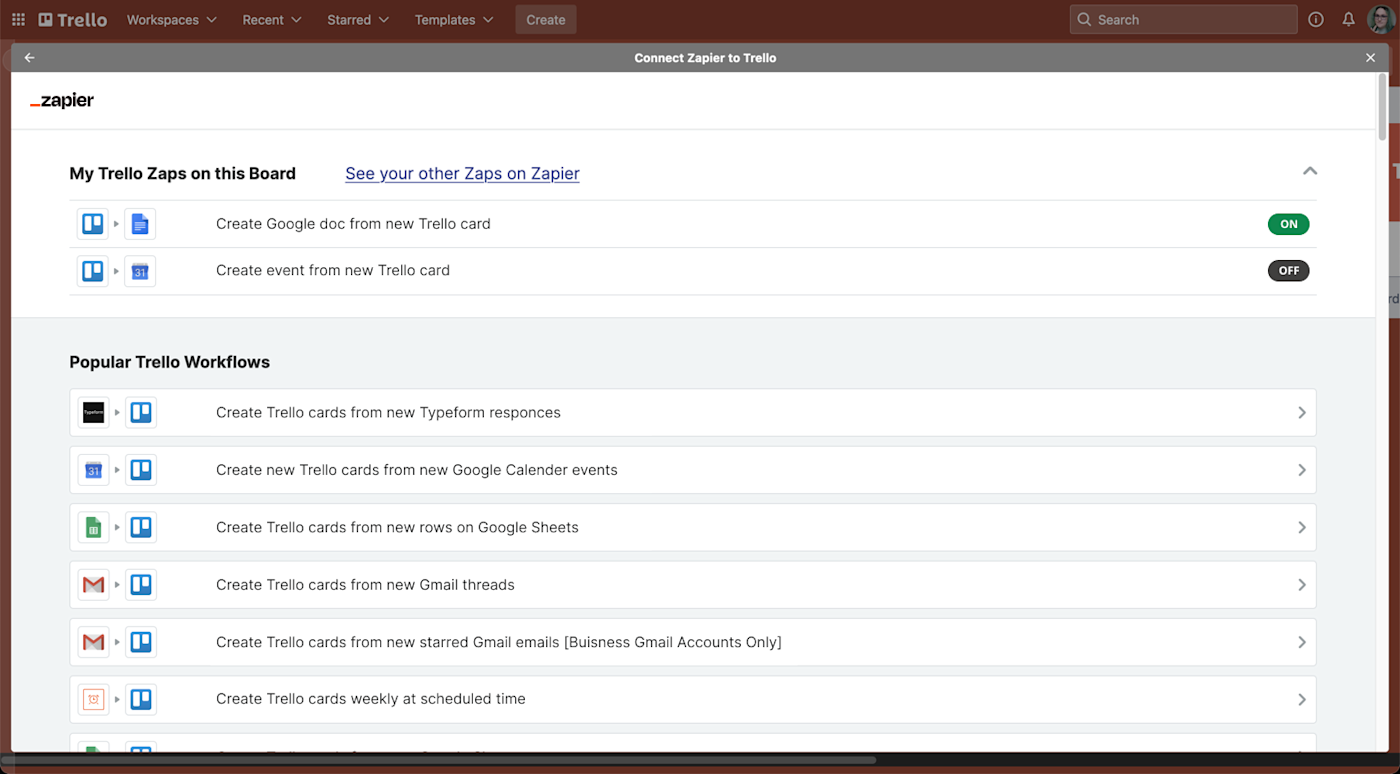
Task: Click the vertical scrollbar of the Zapier panel
Action: tap(1384, 105)
